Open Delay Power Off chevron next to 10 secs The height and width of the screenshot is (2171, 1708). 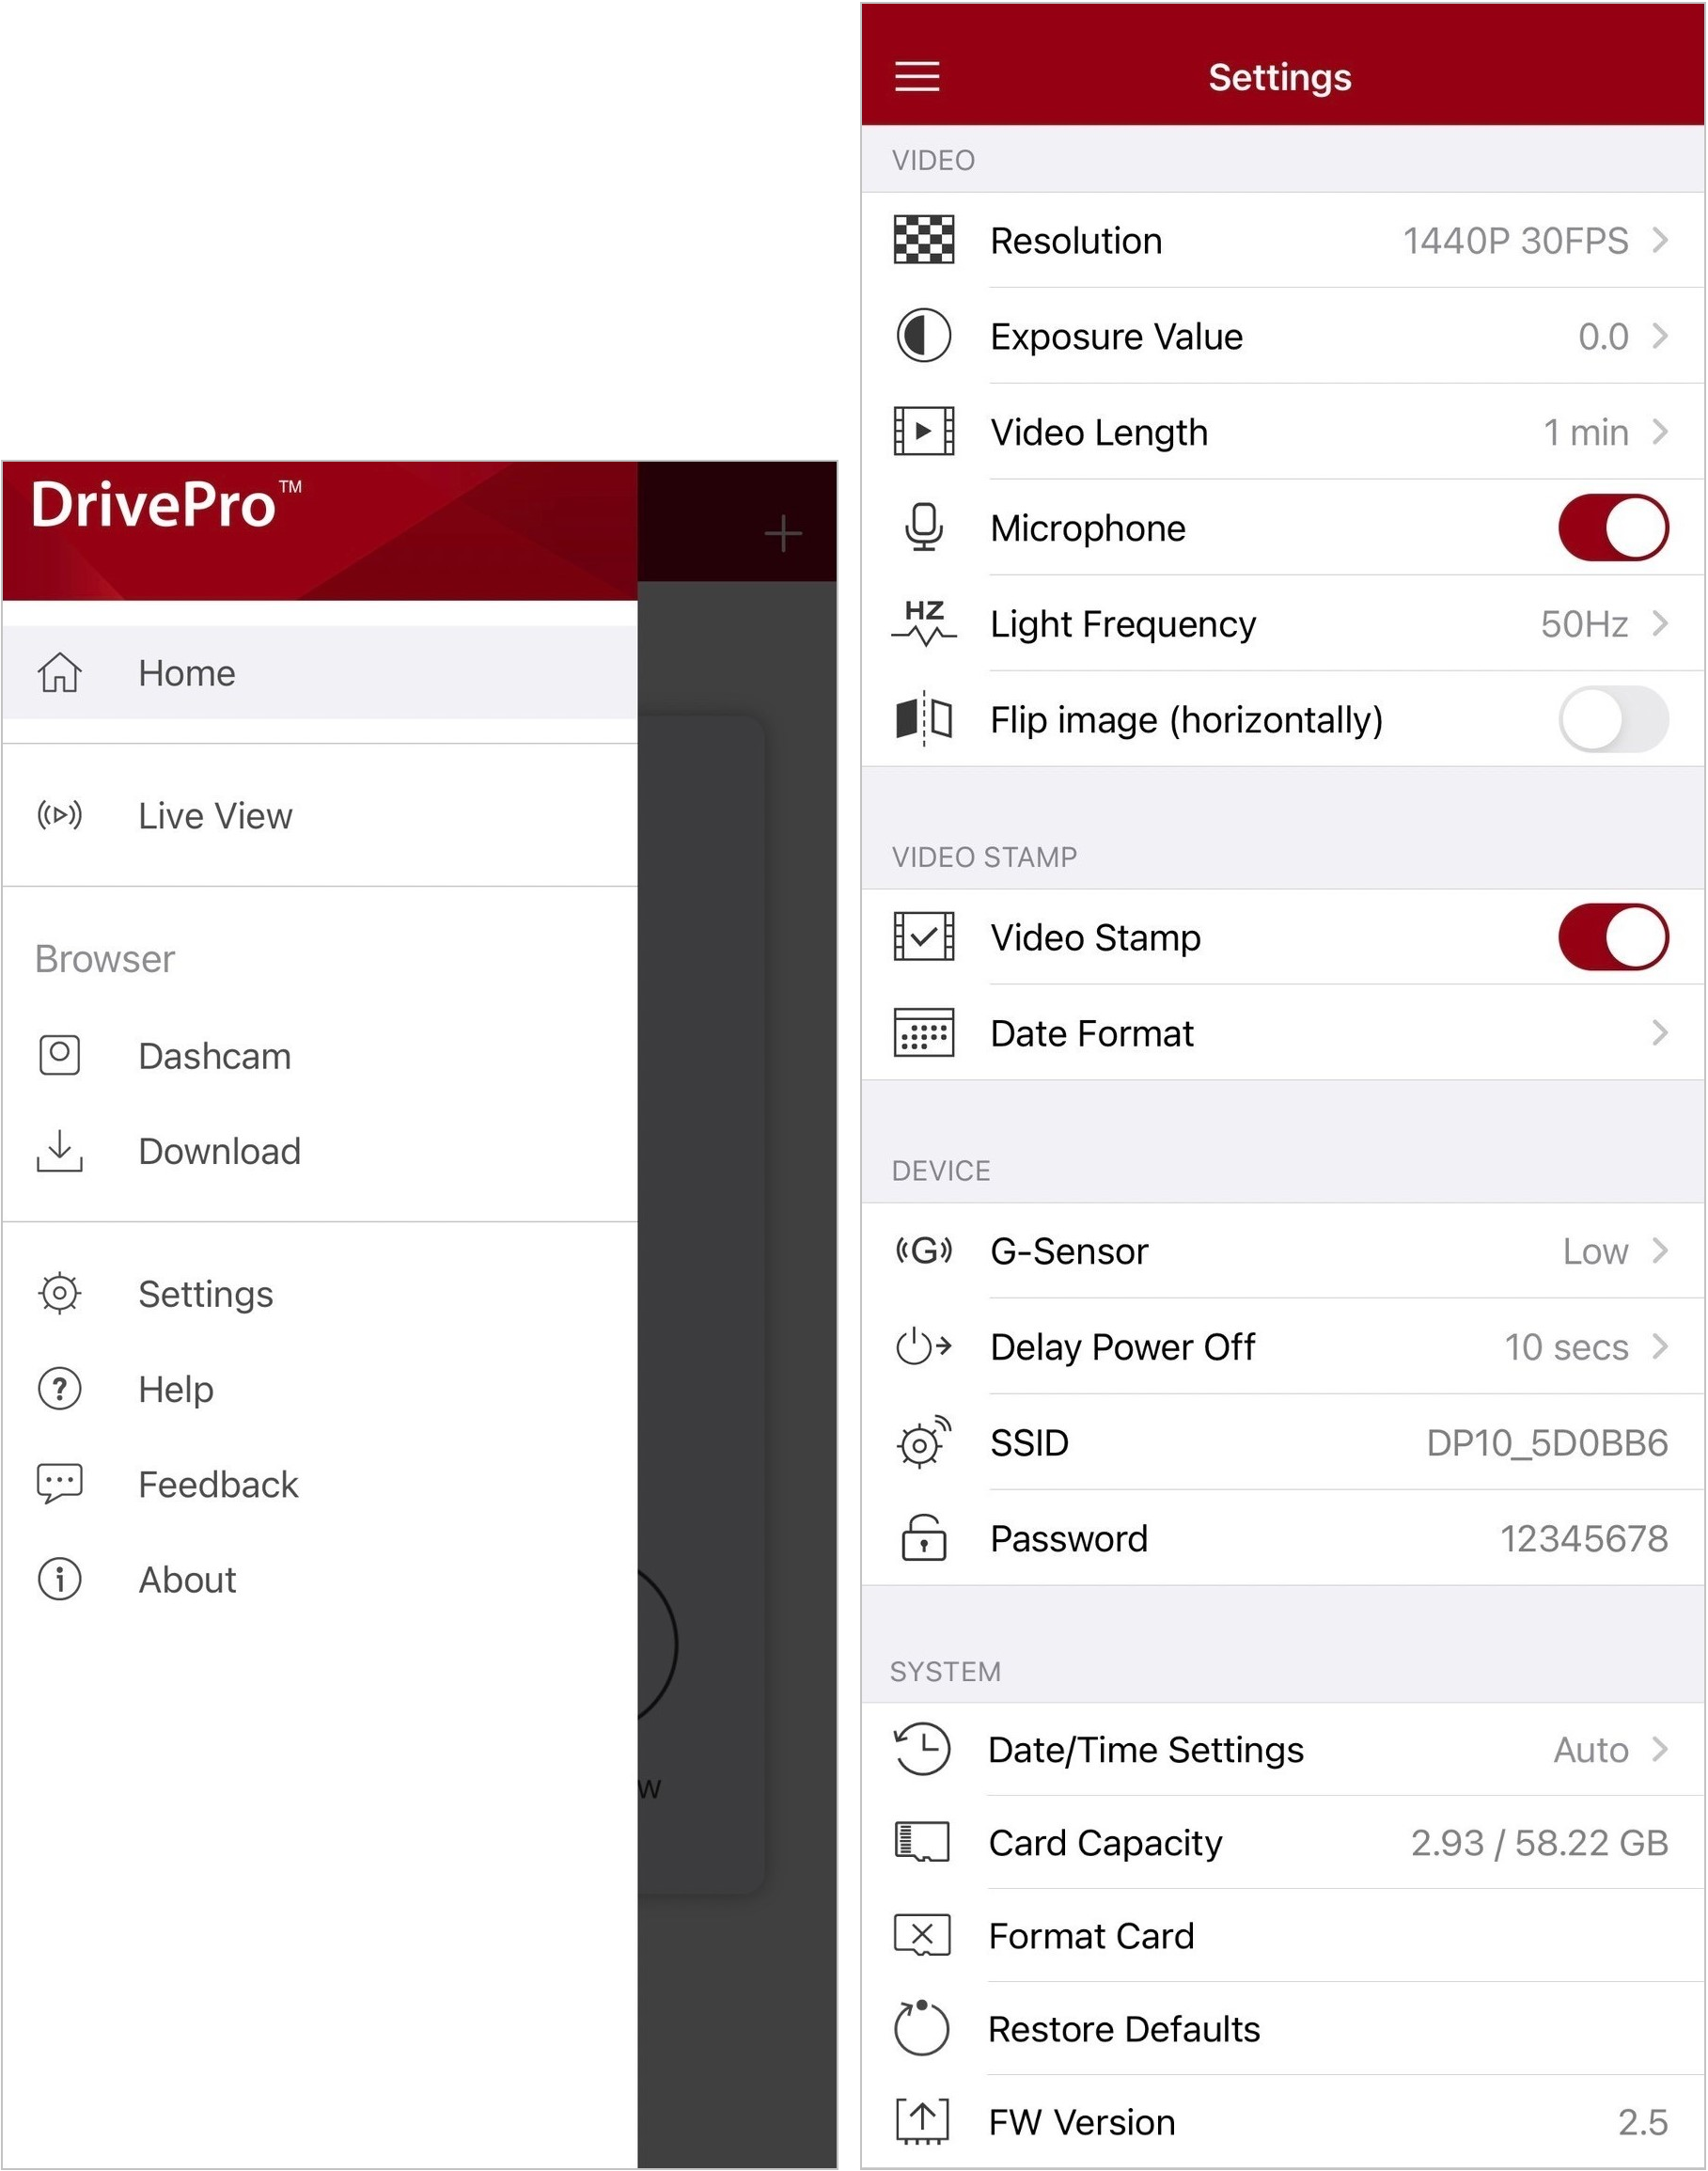click(x=1660, y=1347)
